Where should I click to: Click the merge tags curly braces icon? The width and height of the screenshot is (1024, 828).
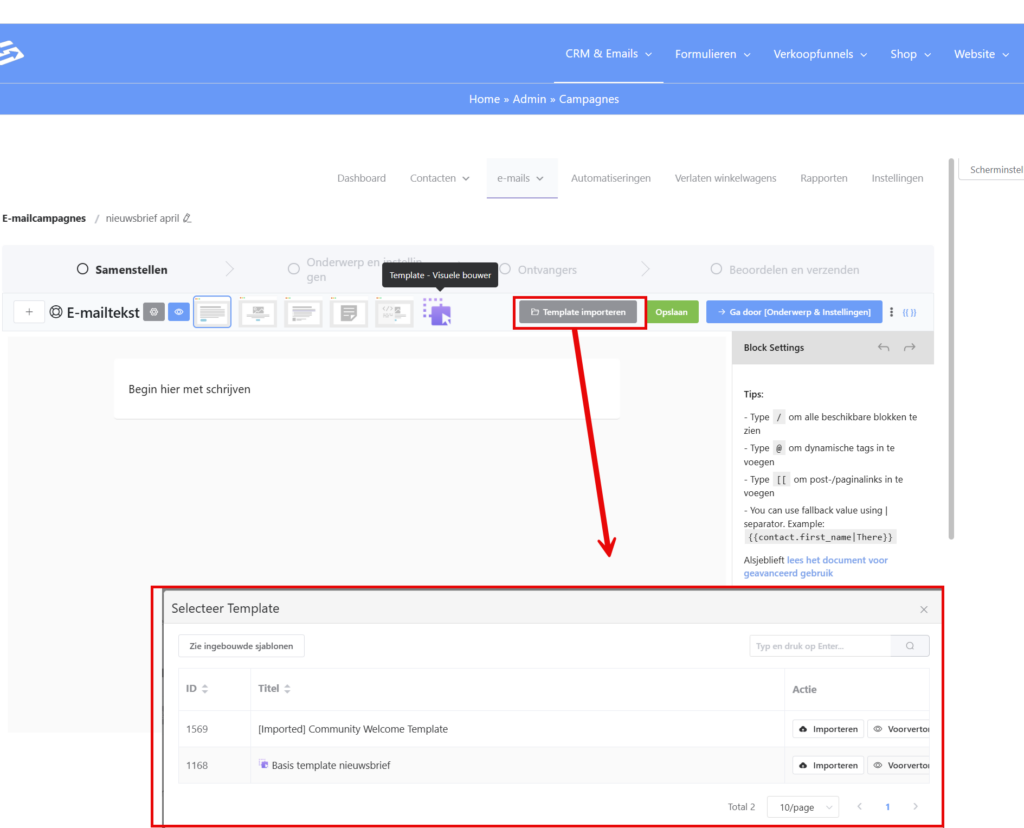click(x=909, y=312)
